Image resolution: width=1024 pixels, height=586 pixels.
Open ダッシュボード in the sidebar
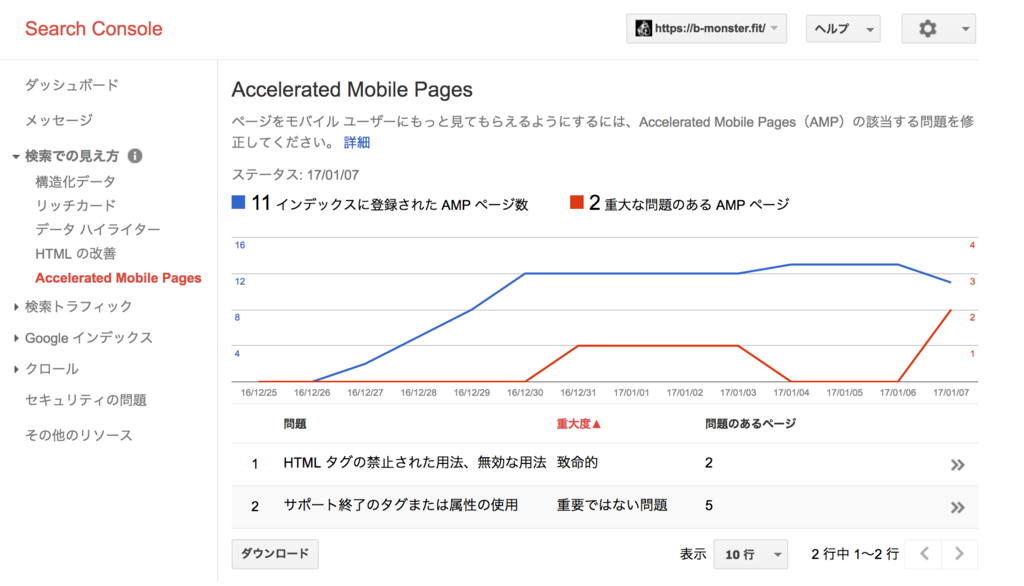tap(72, 85)
